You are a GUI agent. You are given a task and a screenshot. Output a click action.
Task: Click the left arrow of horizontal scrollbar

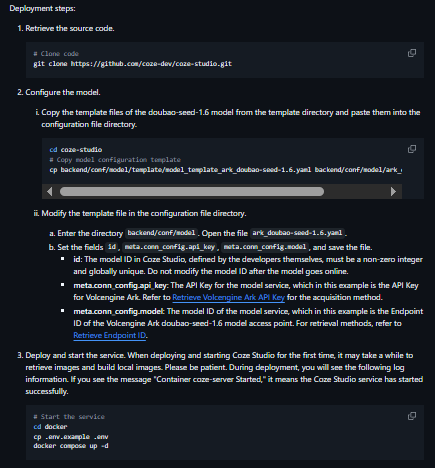49,192
